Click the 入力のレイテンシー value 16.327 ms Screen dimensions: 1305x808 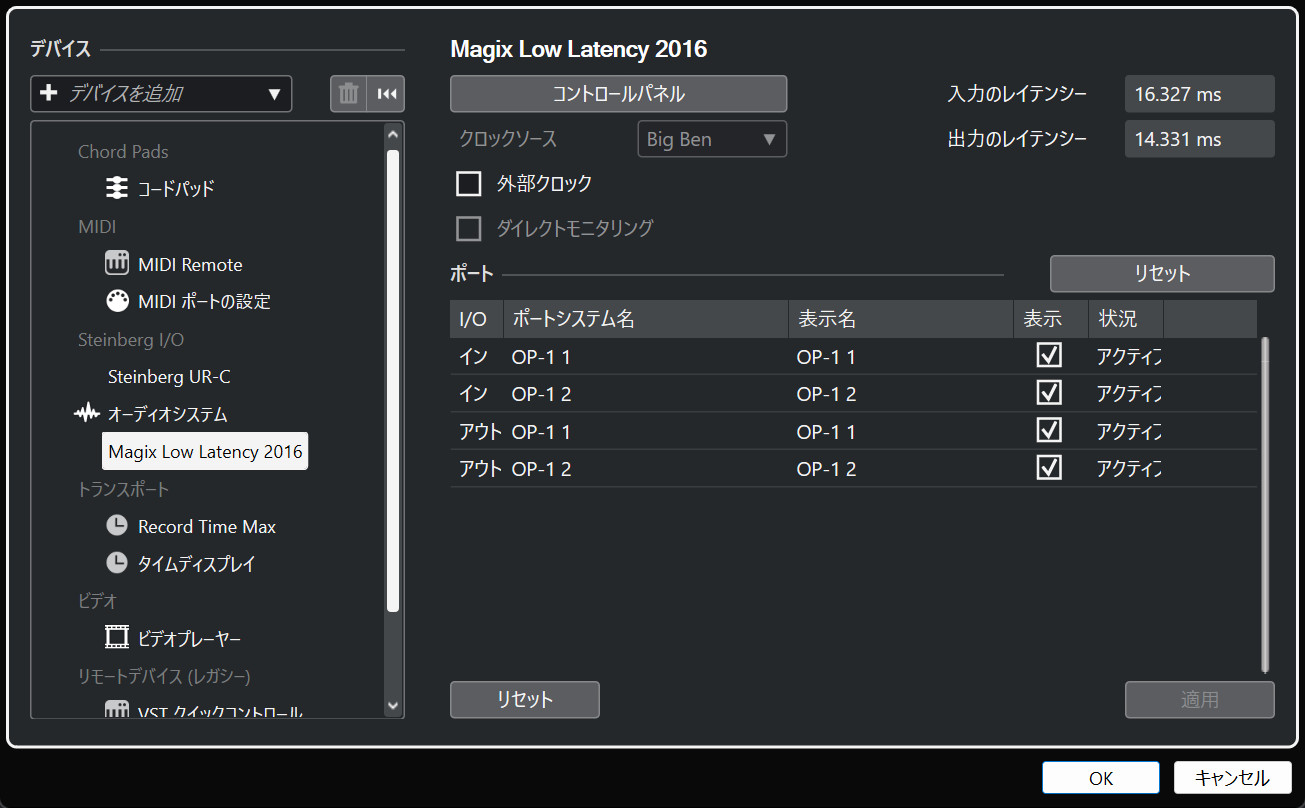click(x=1200, y=94)
